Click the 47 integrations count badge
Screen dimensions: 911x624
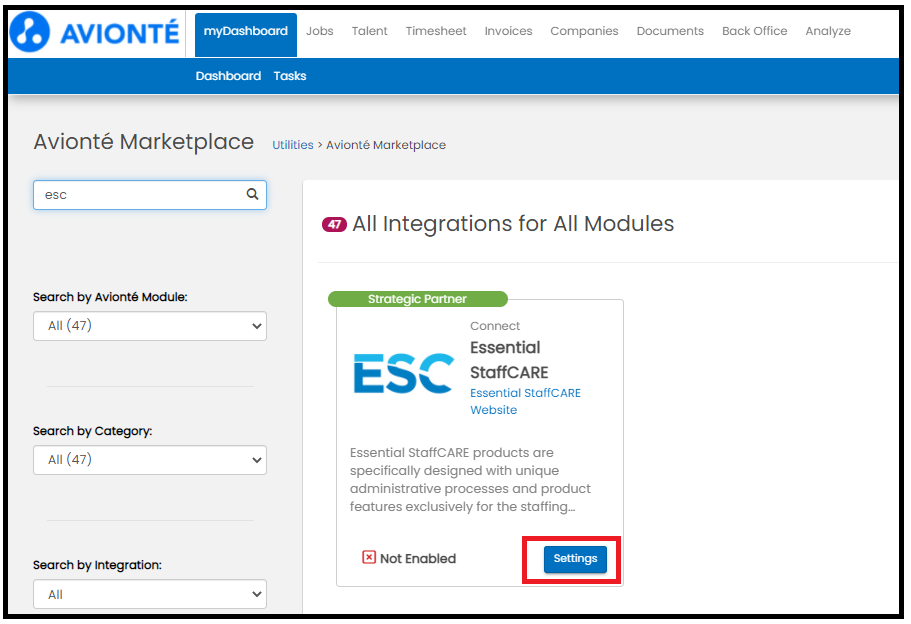pyautogui.click(x=334, y=224)
